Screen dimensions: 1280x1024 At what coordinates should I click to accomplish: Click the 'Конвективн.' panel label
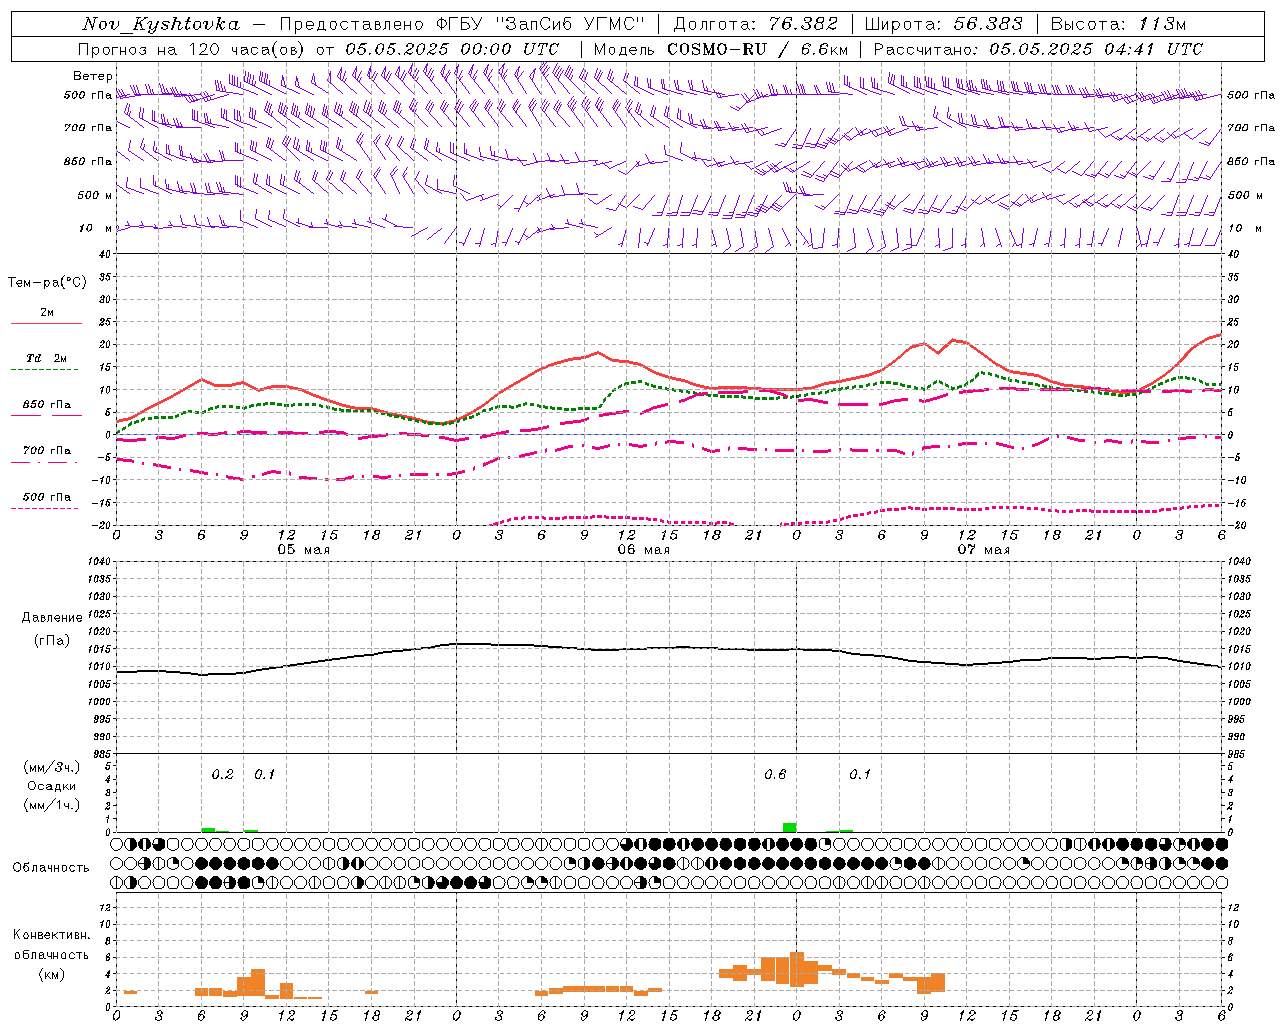click(52, 935)
